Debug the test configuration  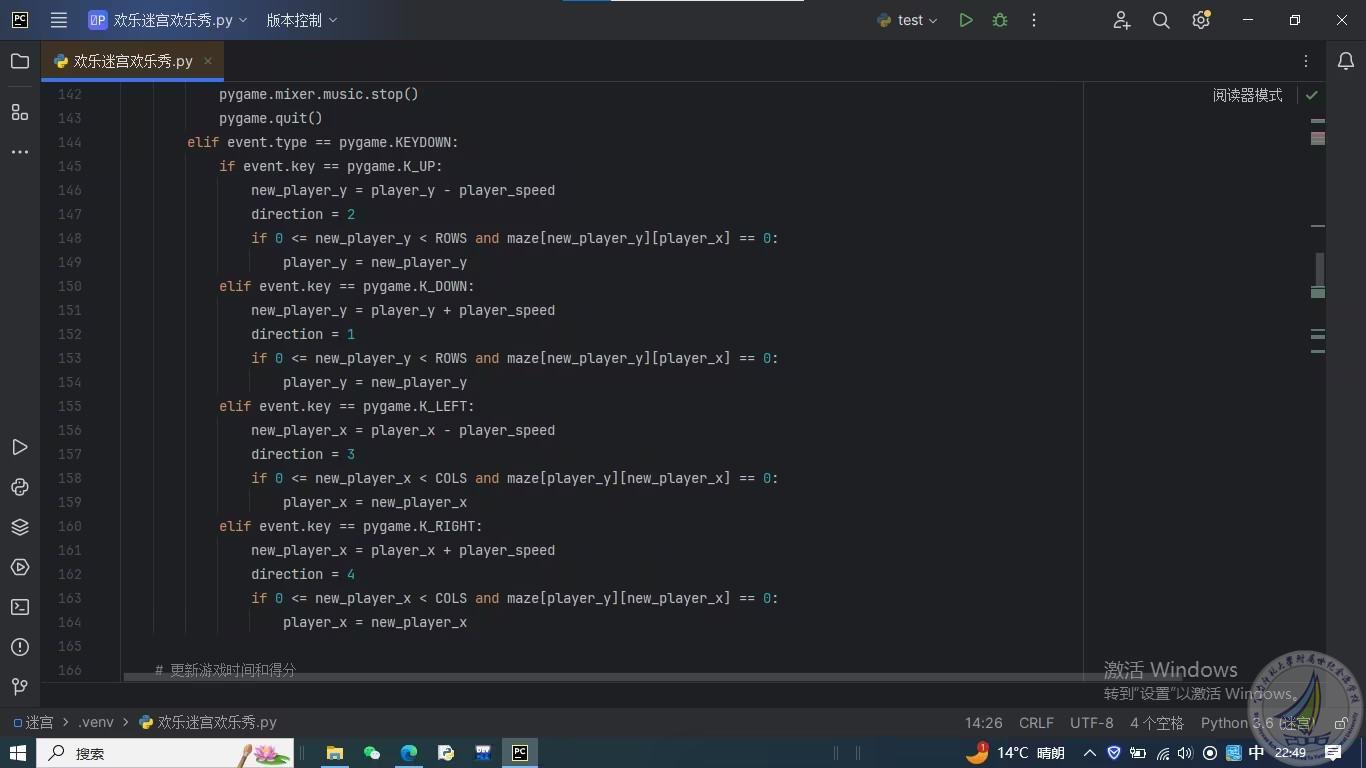999,20
